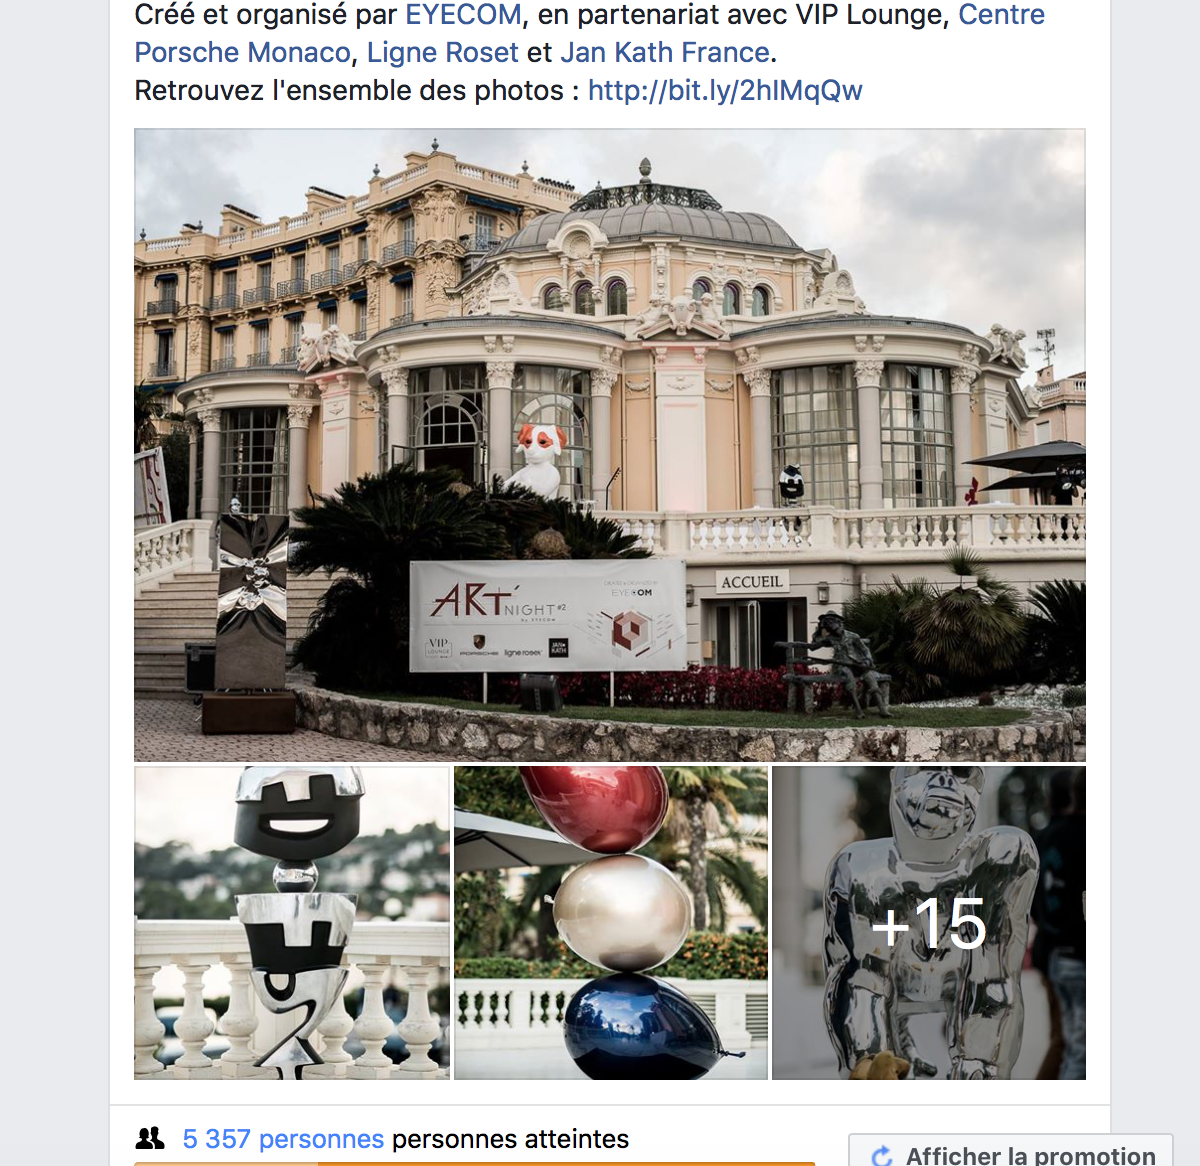Open the Porsche Monaco link text
The image size is (1200, 1166).
point(243,52)
